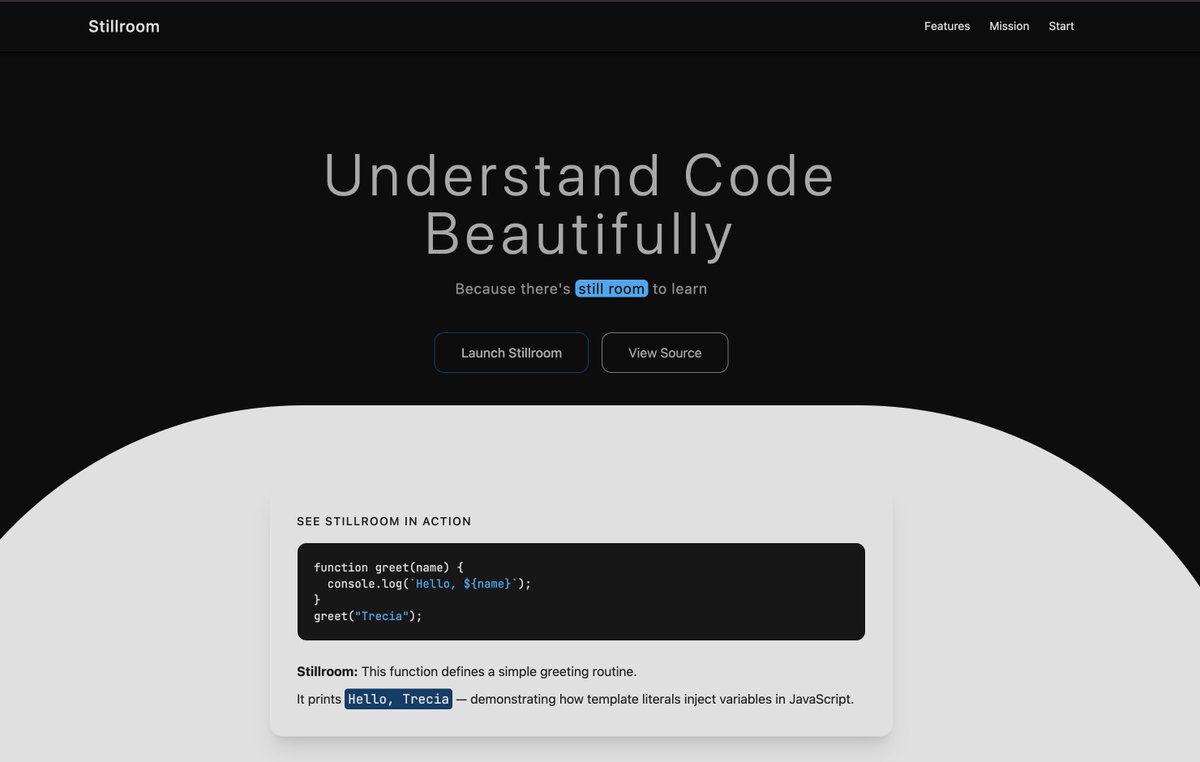The image size is (1200, 762).
Task: Click the Stillroom logo in header
Action: 124,26
